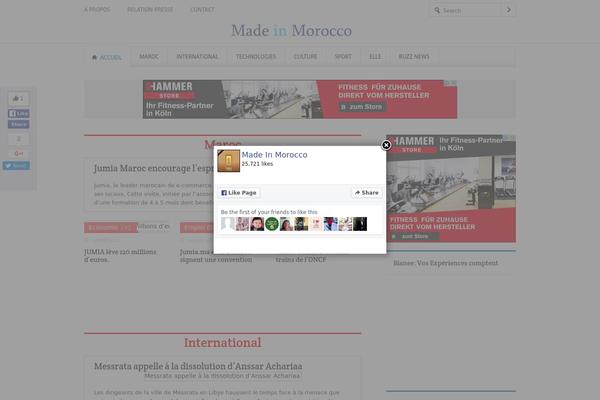The height and width of the screenshot is (400, 600).
Task: Open the Messrata appelle à la dissolution article
Action: [198, 366]
